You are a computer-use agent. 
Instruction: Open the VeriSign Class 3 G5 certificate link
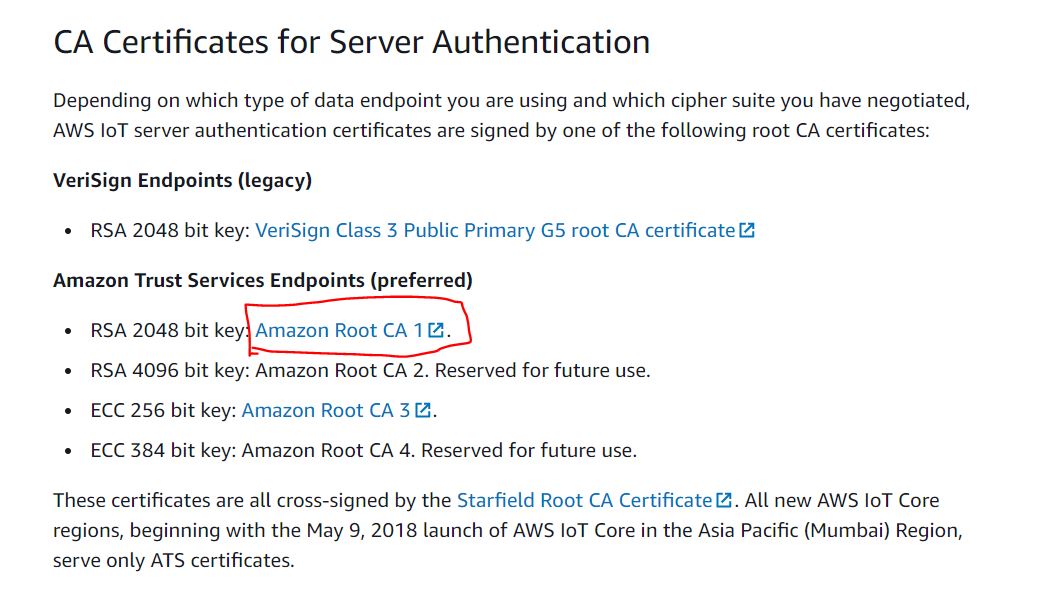(495, 230)
